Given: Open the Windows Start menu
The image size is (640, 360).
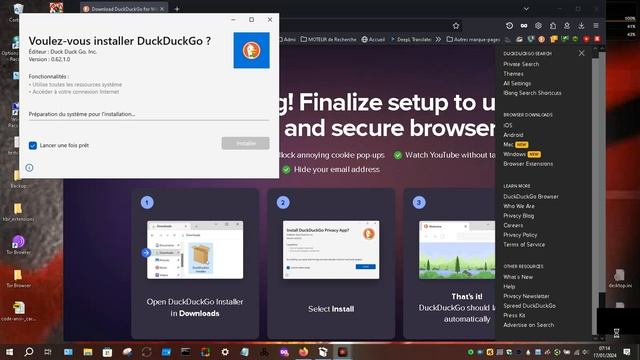Looking at the screenshot, I should tap(9, 352).
